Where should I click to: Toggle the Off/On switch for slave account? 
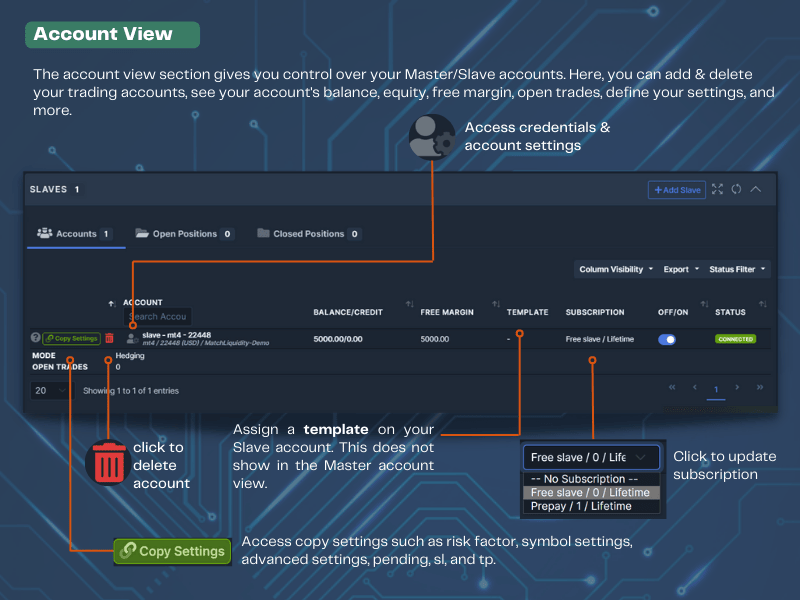pos(667,339)
